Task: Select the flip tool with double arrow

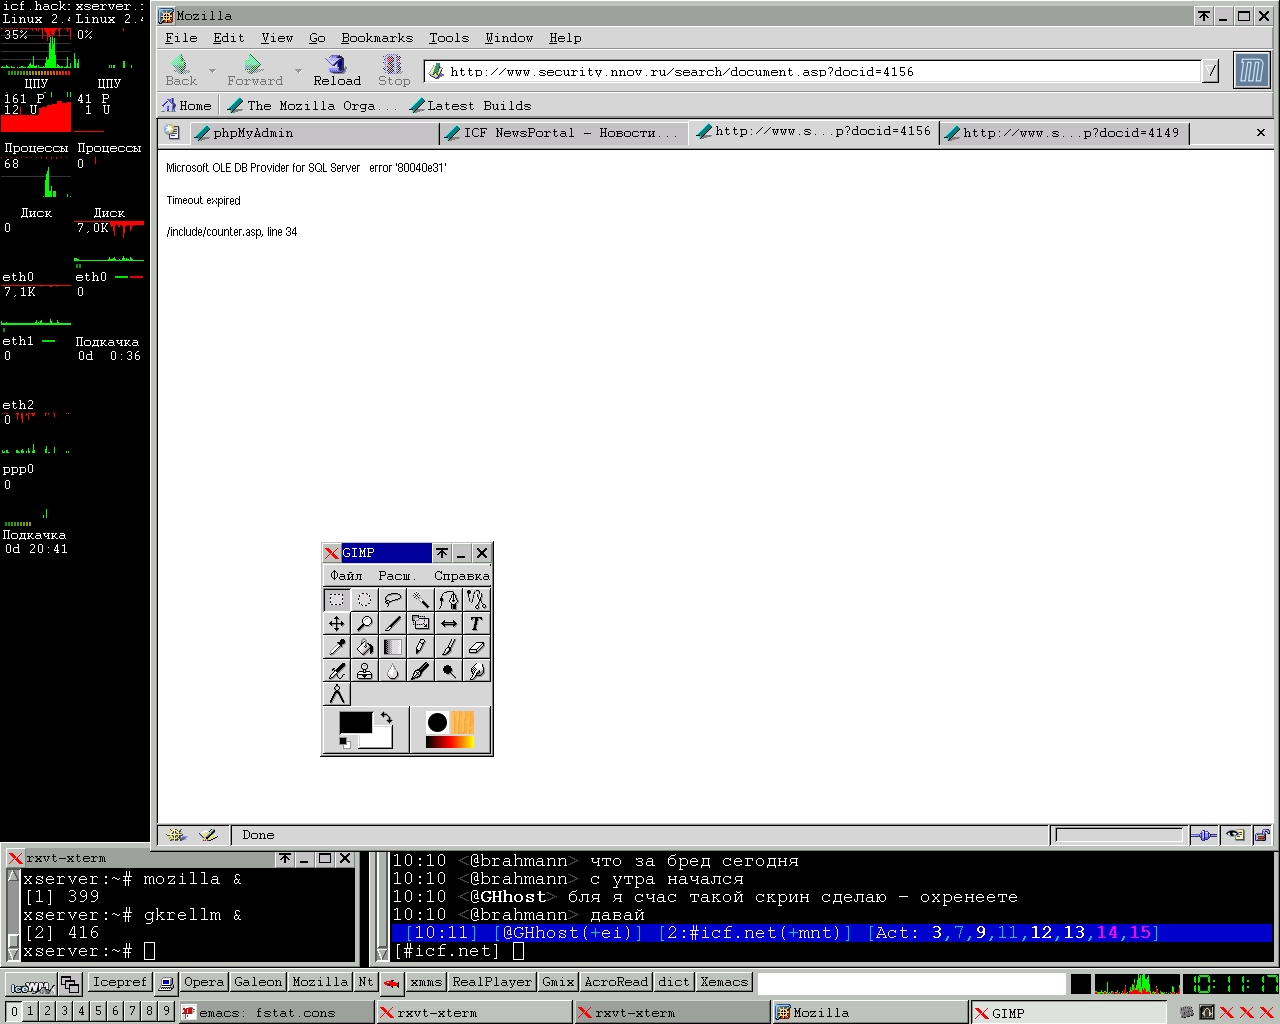Action: click(x=449, y=623)
